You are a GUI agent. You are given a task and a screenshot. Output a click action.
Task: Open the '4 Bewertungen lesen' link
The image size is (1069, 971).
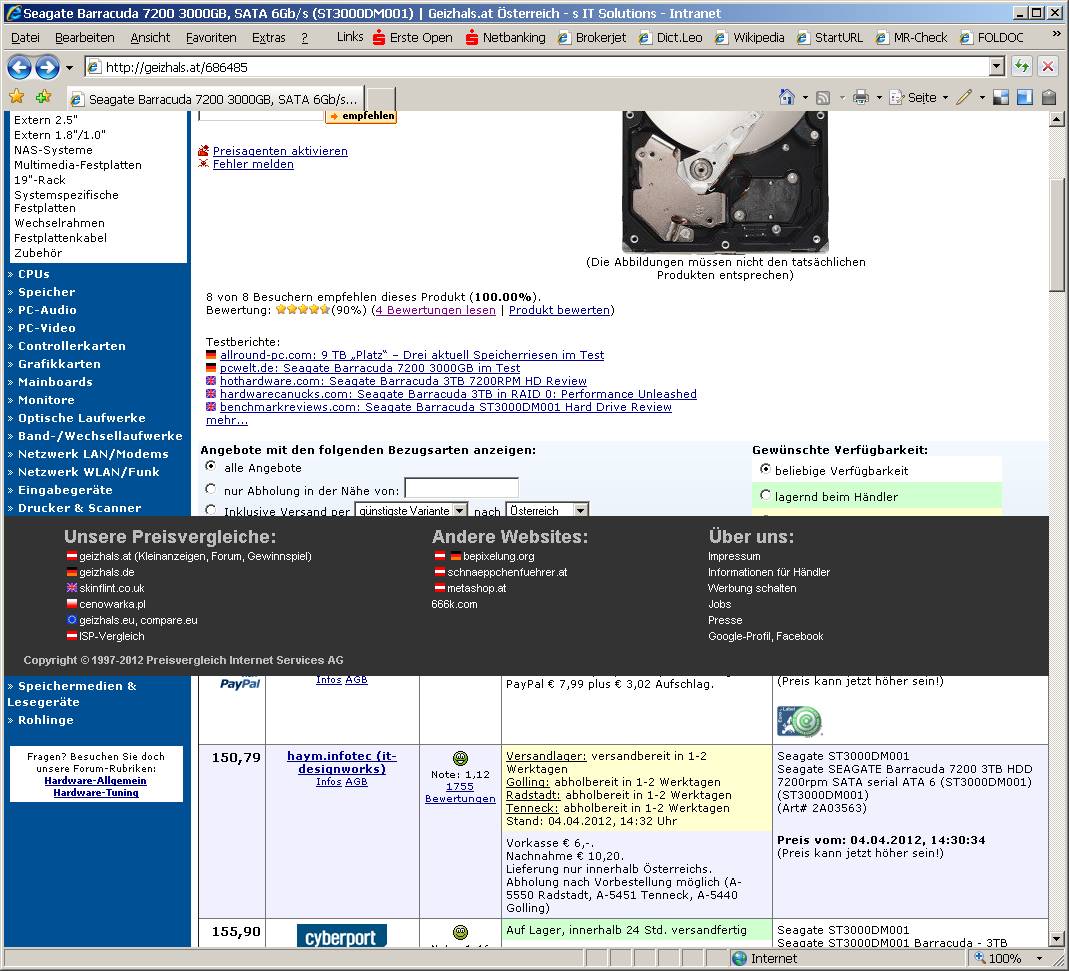[435, 310]
